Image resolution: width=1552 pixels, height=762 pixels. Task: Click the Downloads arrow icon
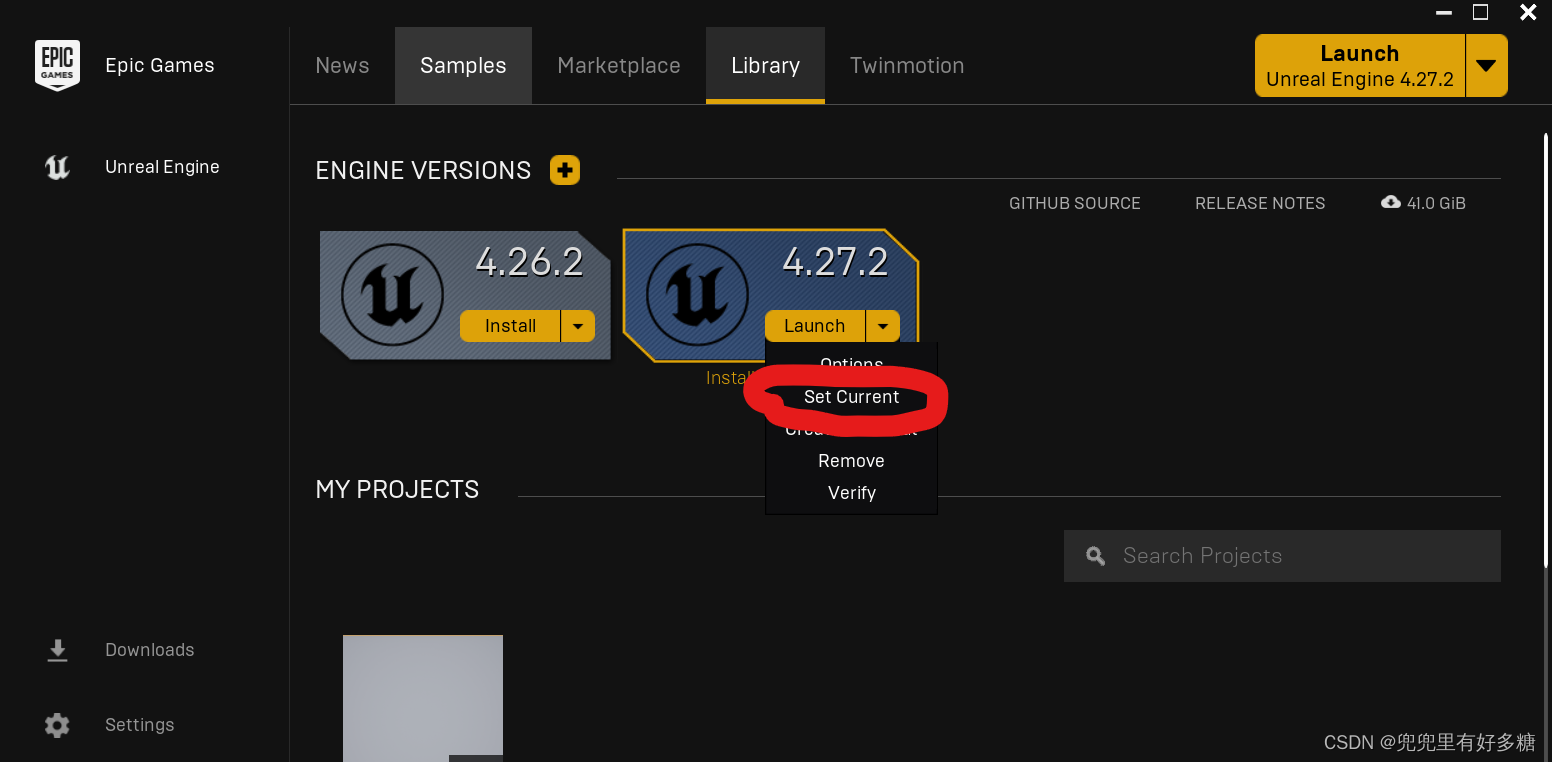58,650
